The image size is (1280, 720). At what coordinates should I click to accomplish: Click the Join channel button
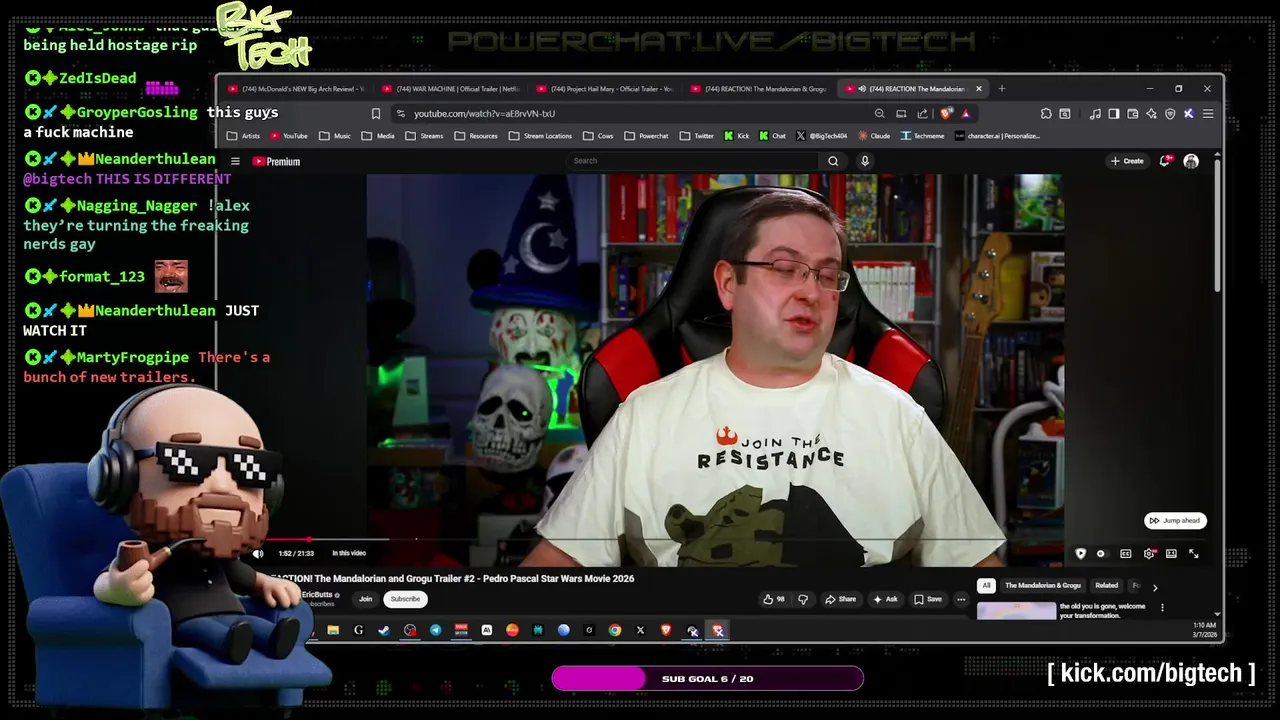365,599
